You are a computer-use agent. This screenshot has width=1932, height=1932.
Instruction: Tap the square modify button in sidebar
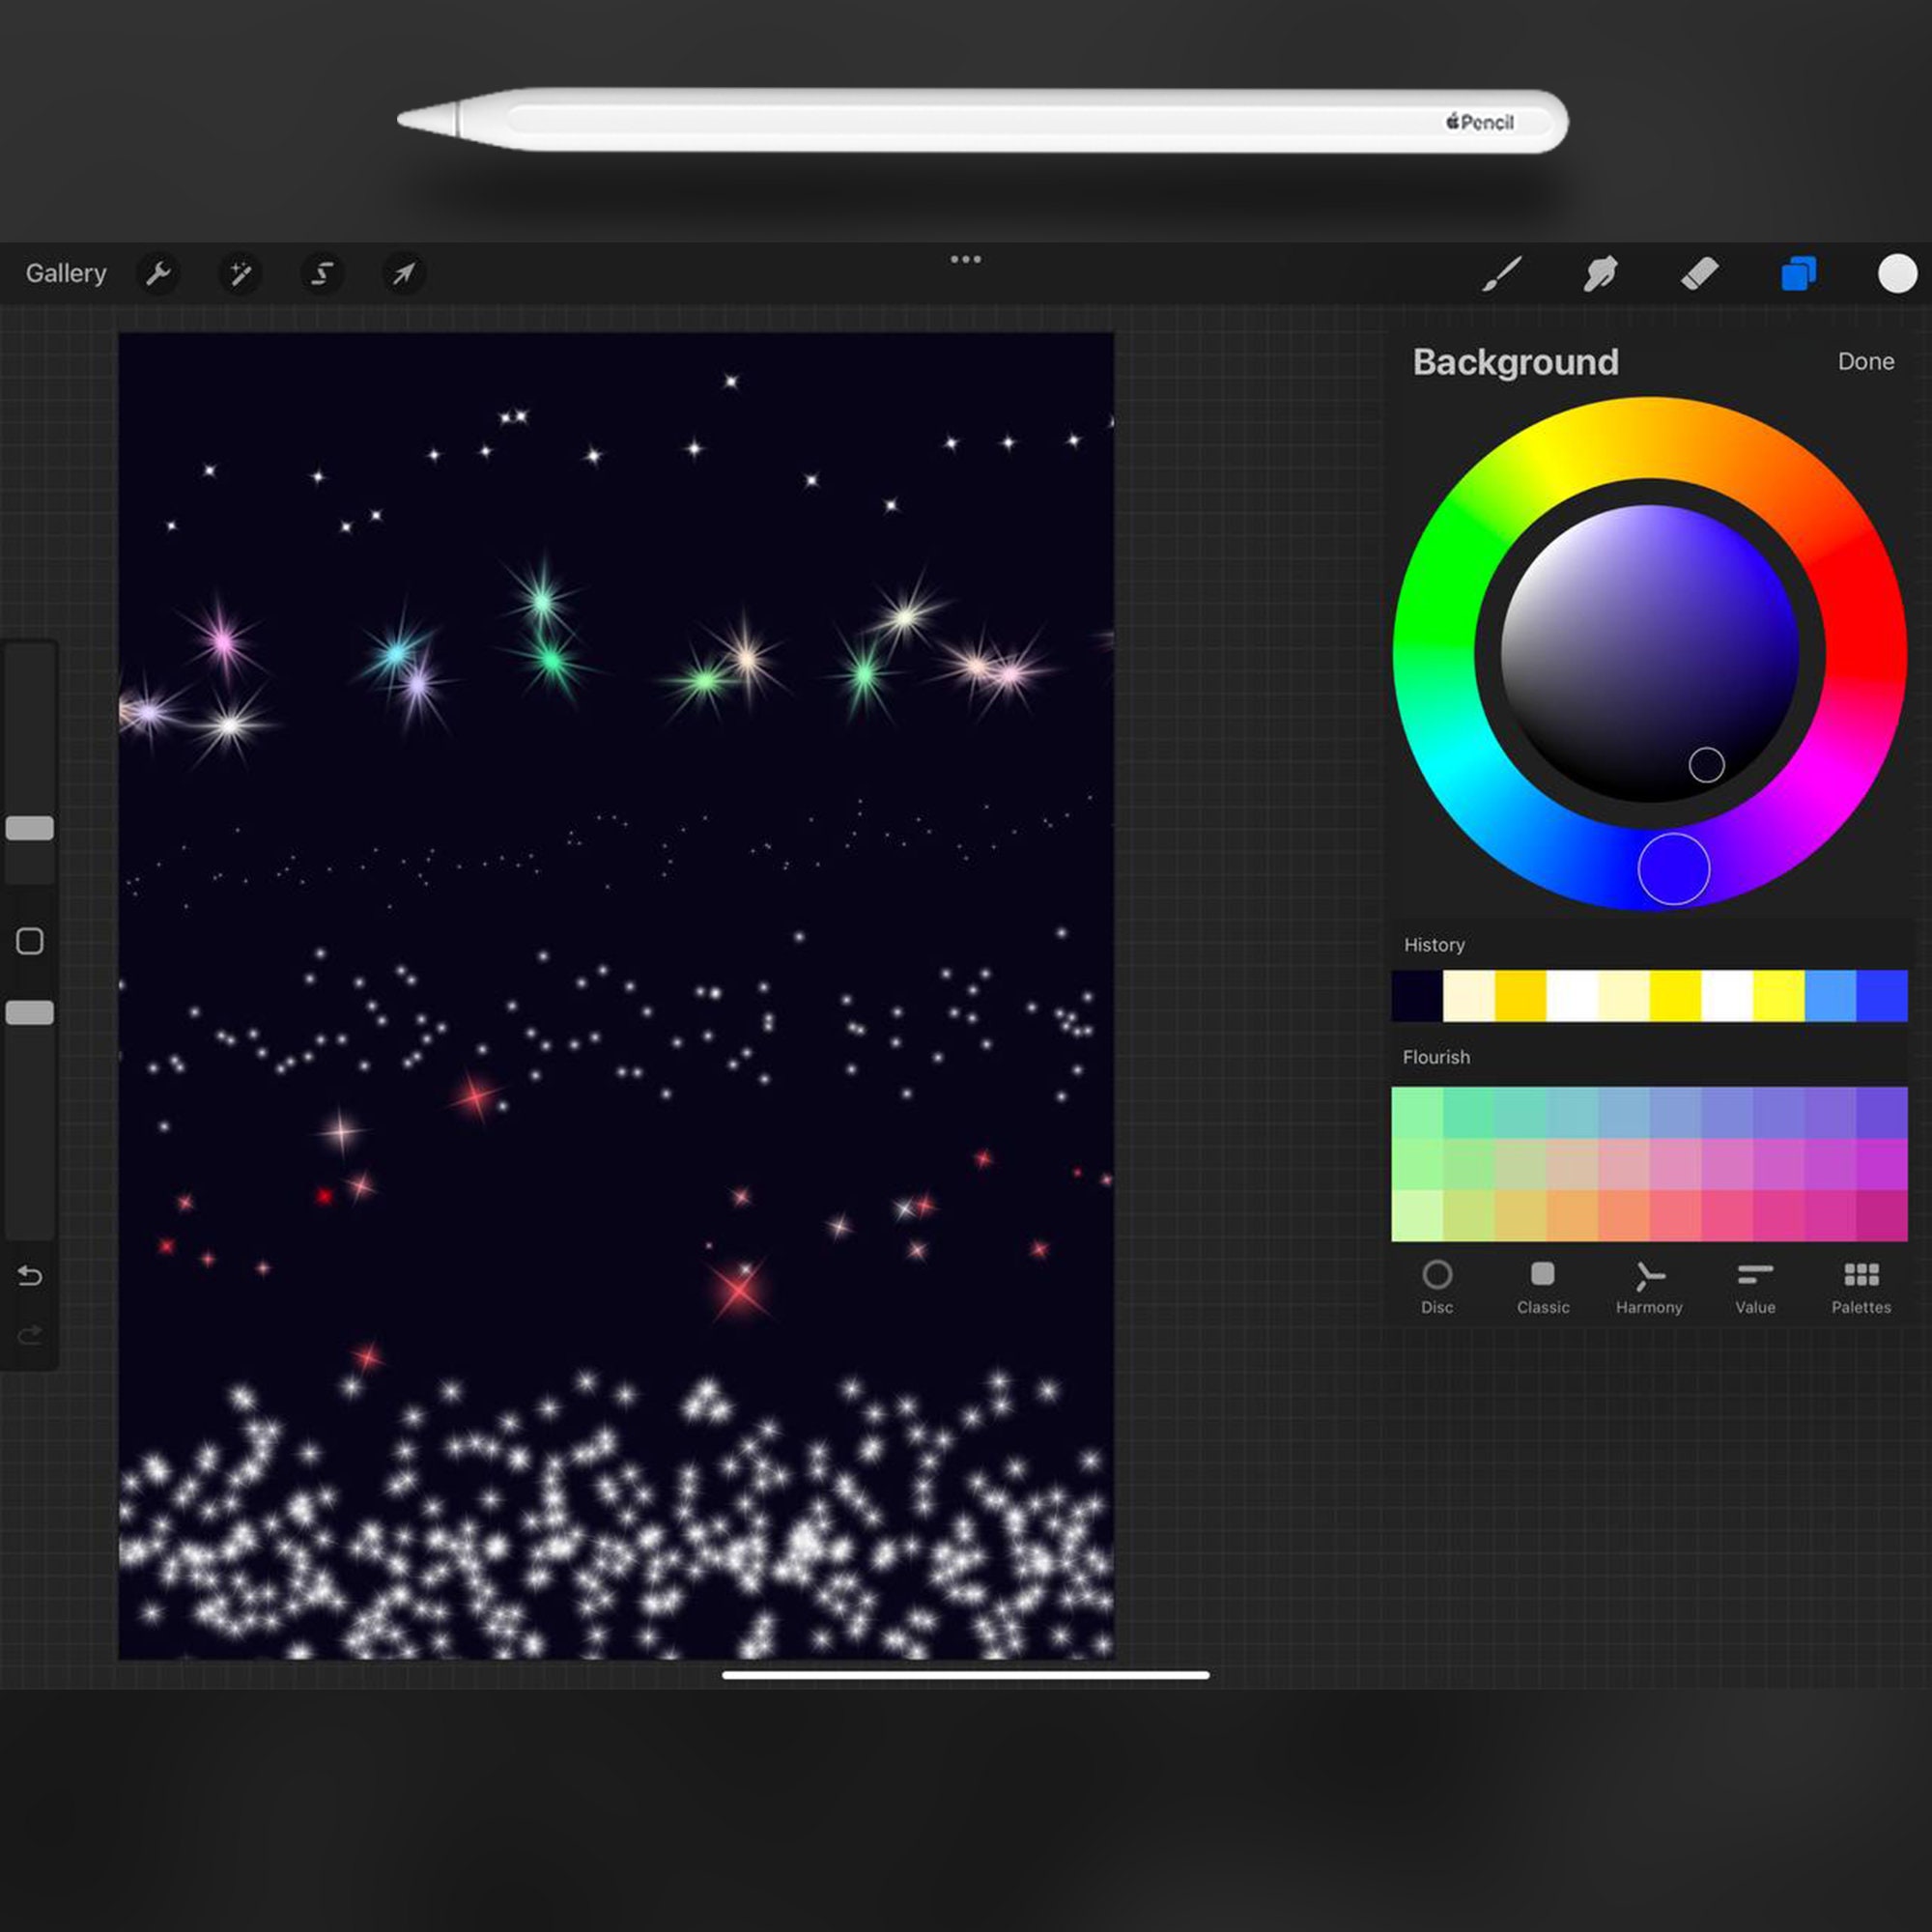[x=30, y=941]
